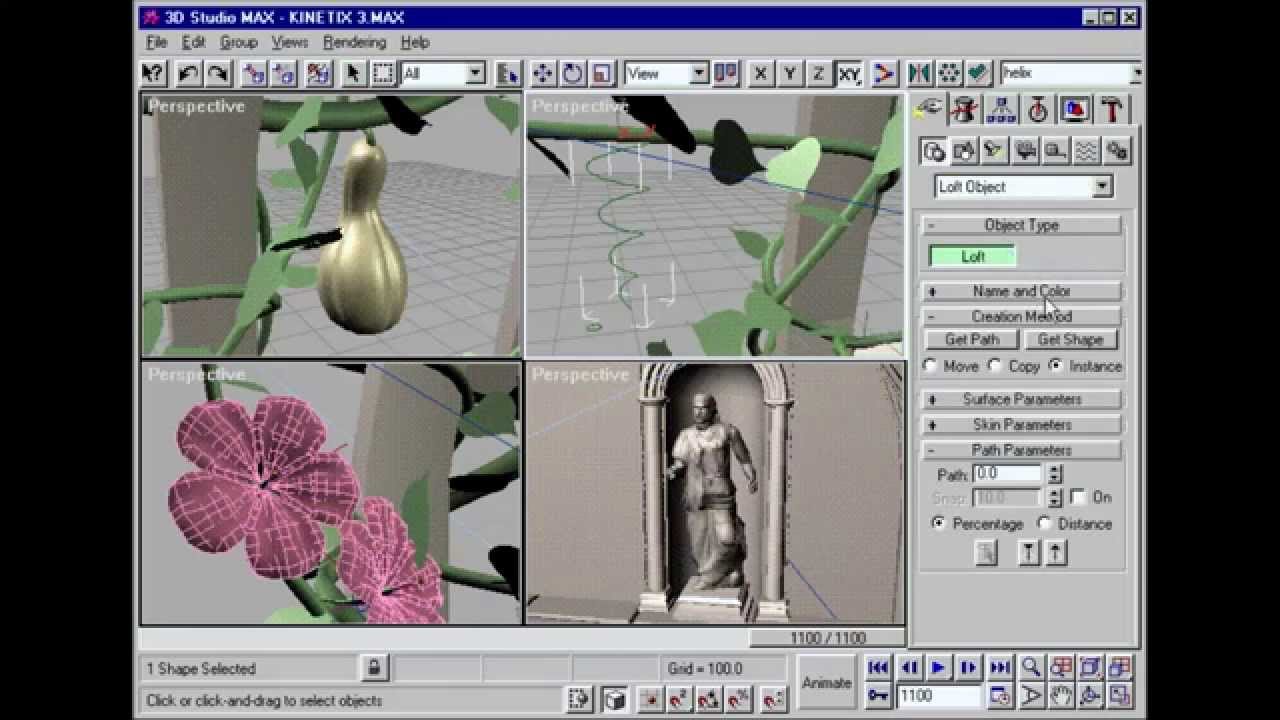Viewport: 1280px width, 720px height.
Task: Click the Array tool icon
Action: [949, 73]
